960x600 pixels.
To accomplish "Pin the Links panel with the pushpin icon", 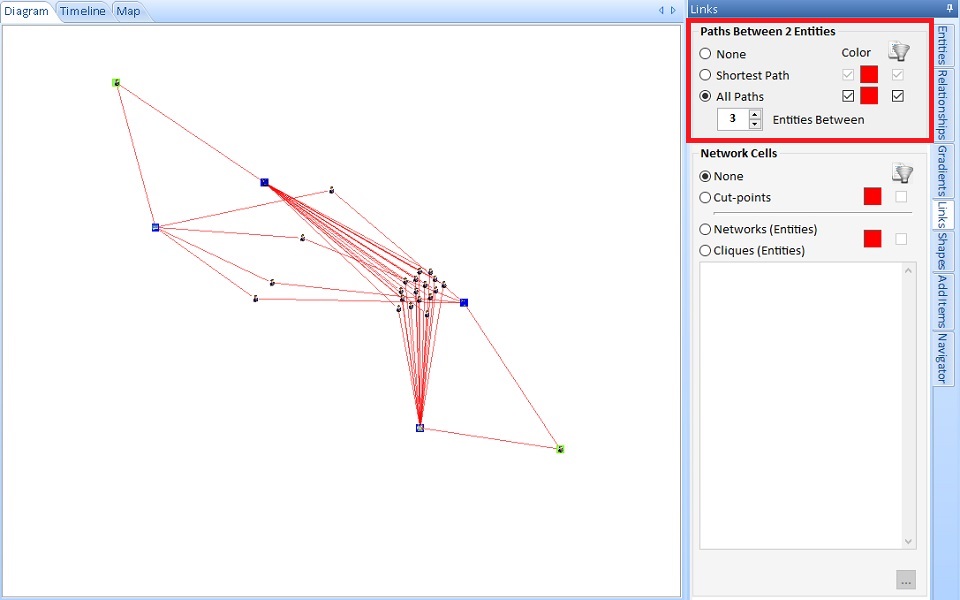I will pos(949,9).
